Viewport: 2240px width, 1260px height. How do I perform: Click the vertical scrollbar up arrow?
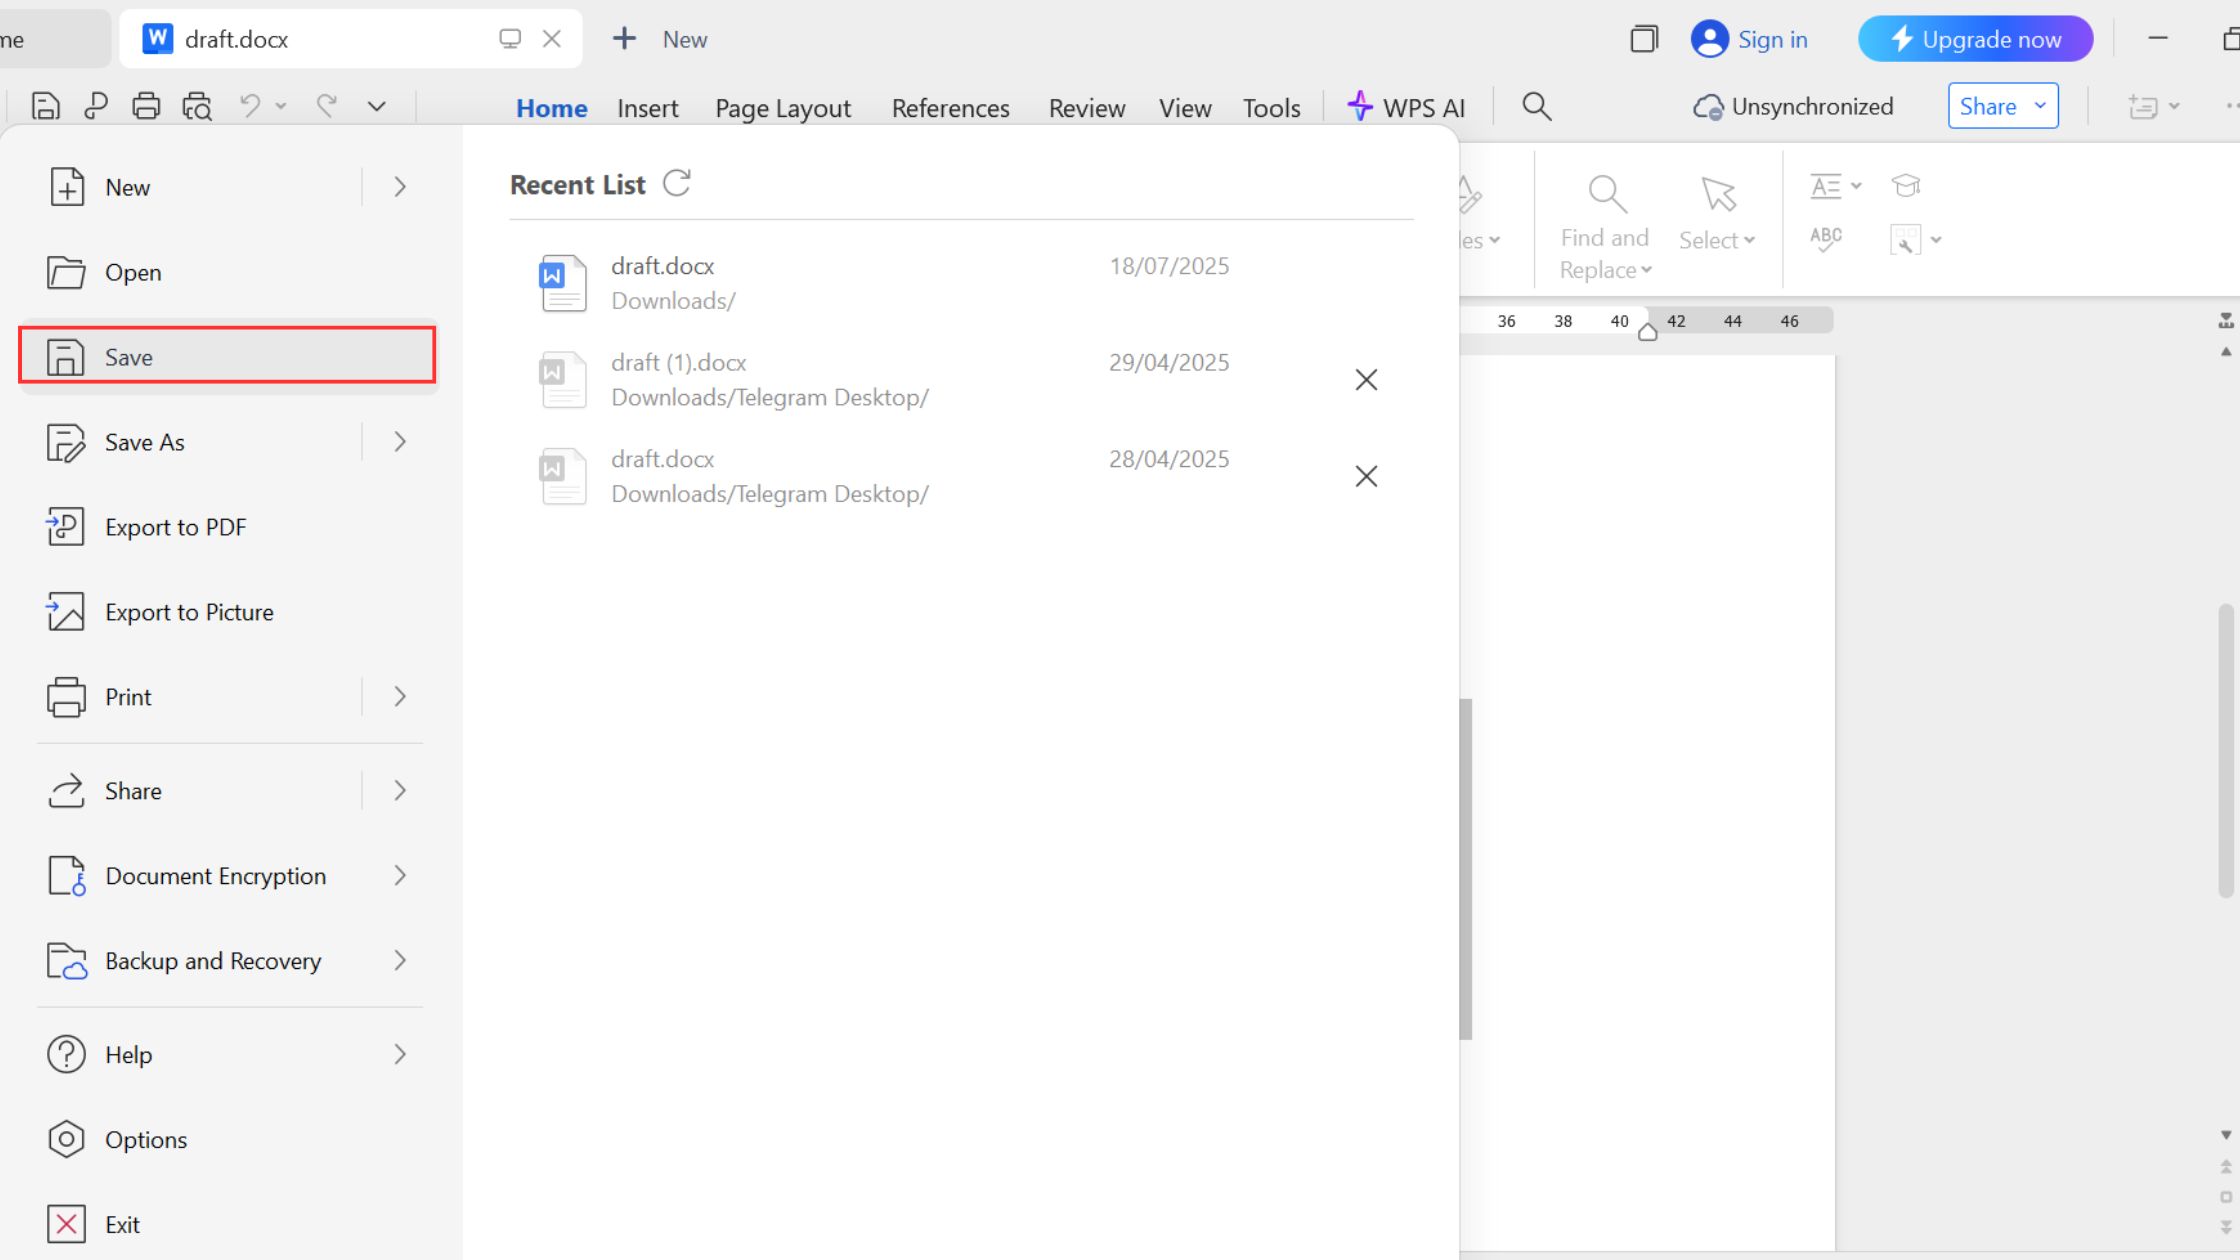click(2226, 351)
